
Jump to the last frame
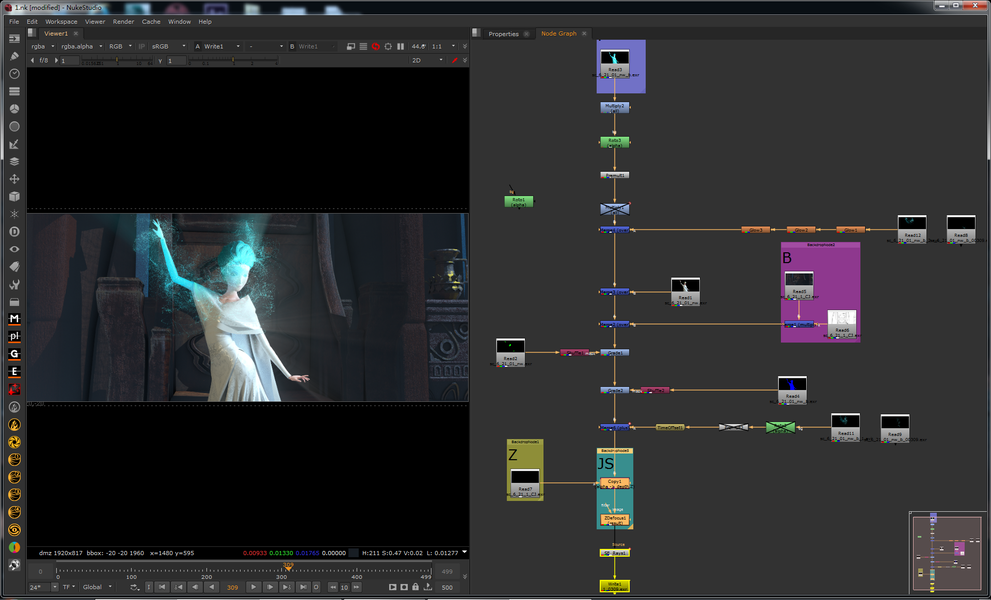tap(303, 587)
